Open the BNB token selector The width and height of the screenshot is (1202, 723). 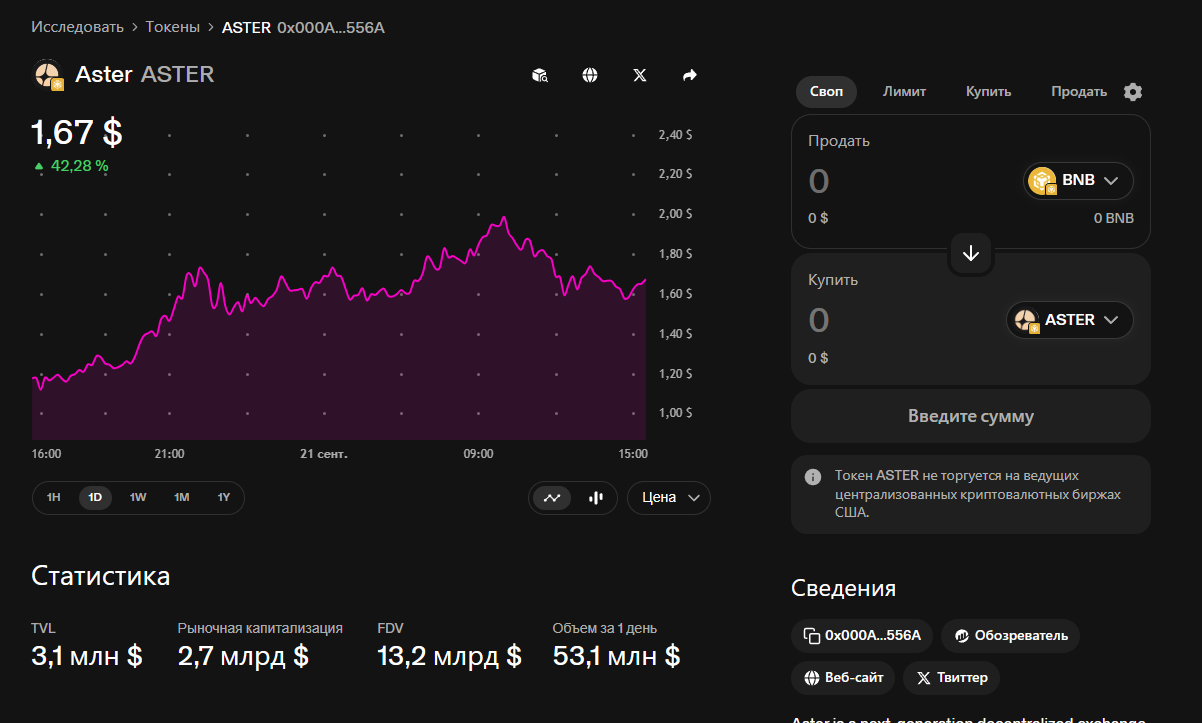click(x=1078, y=181)
